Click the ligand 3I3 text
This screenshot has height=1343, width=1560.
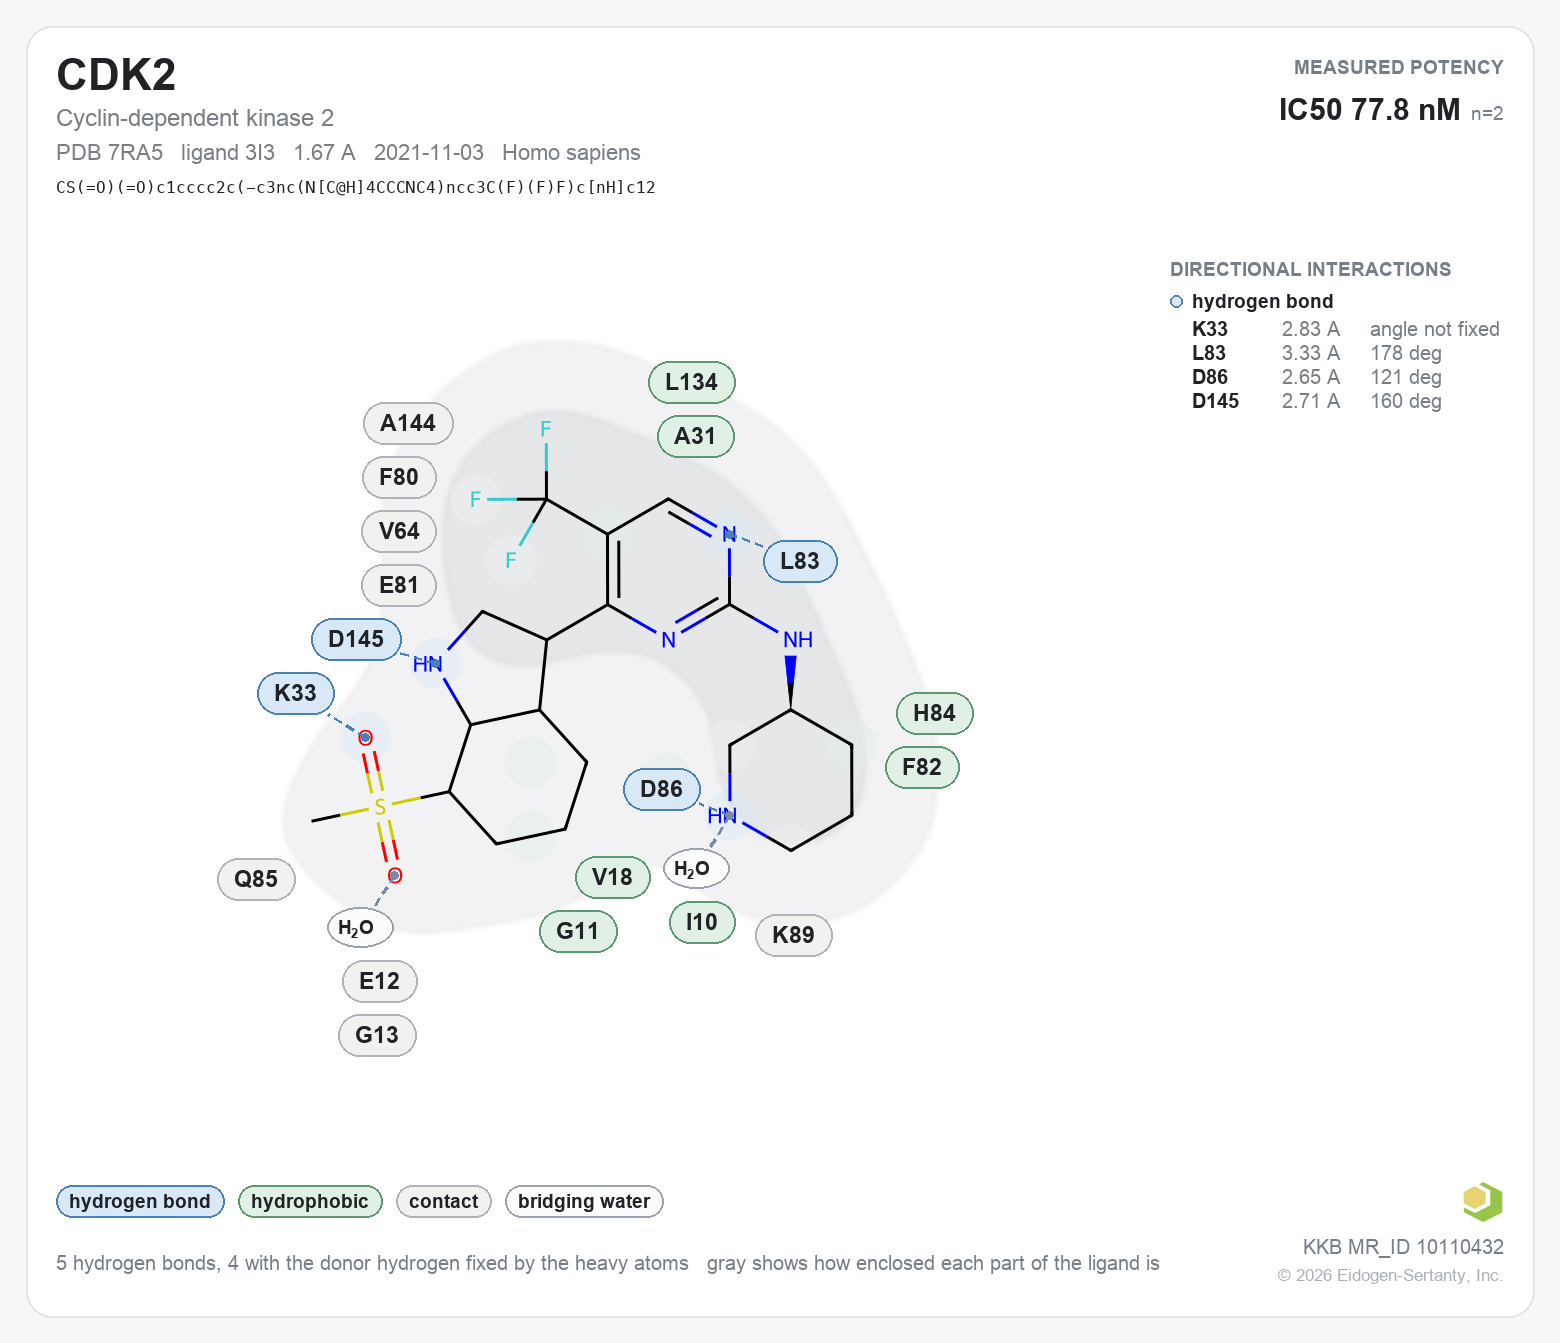click(x=228, y=152)
